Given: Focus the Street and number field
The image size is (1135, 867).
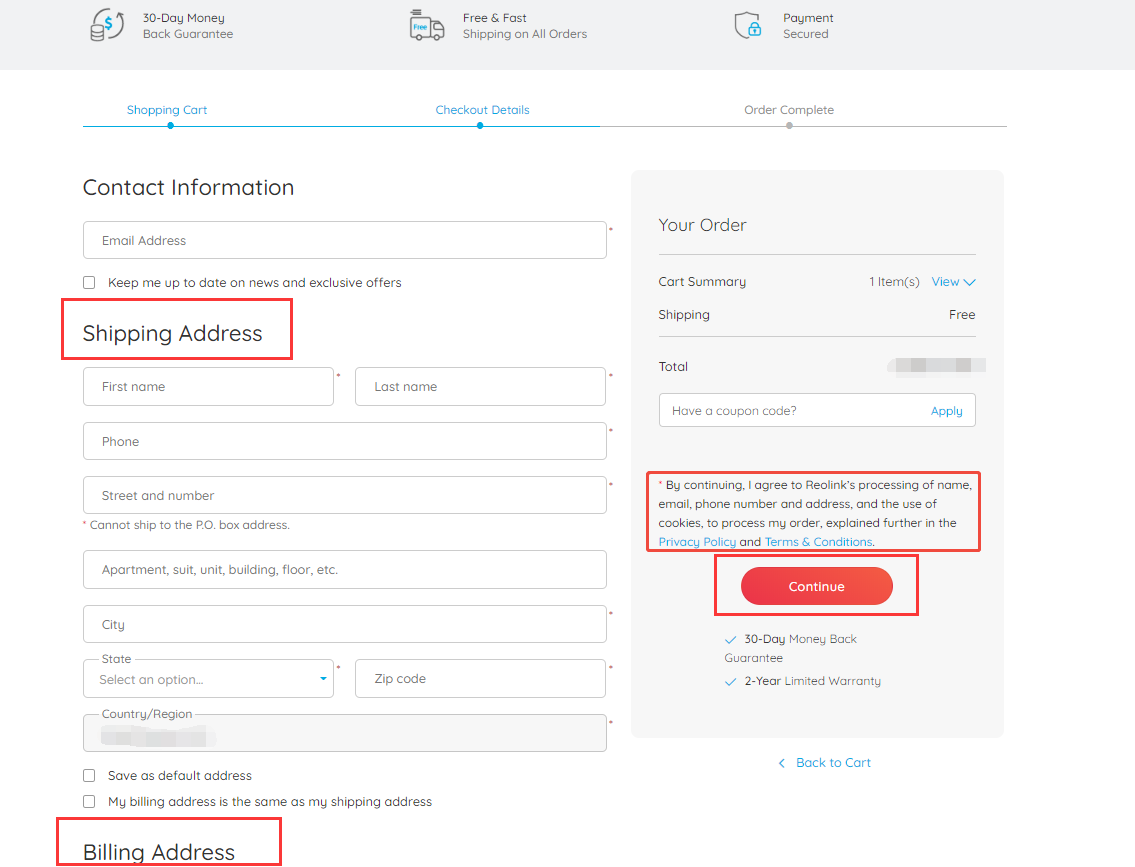Looking at the screenshot, I should 344,496.
